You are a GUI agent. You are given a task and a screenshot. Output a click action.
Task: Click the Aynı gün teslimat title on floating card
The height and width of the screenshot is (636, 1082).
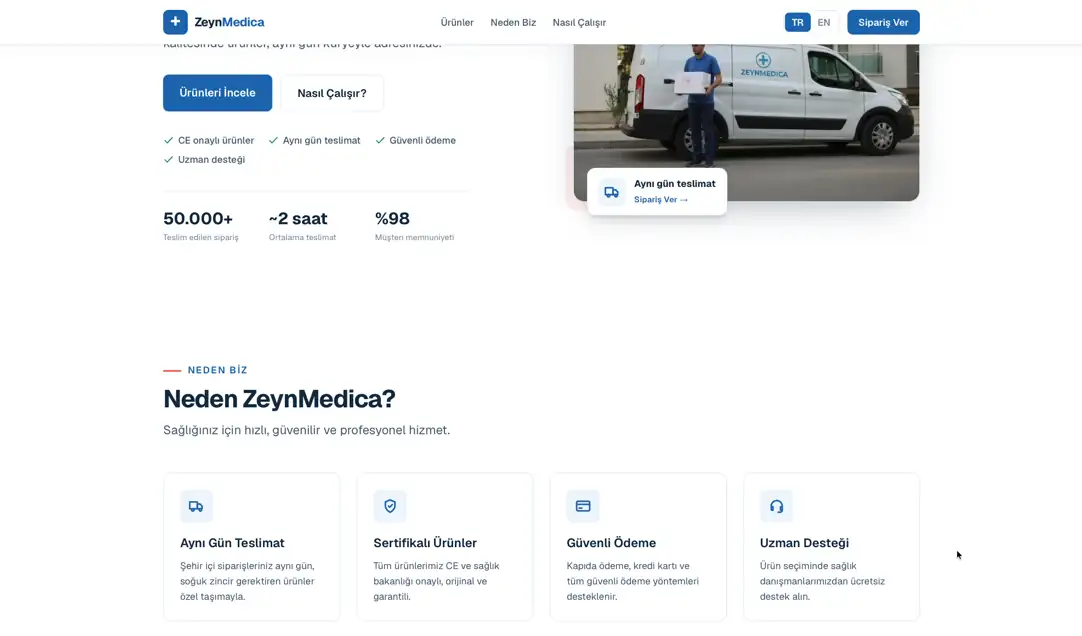(x=675, y=183)
